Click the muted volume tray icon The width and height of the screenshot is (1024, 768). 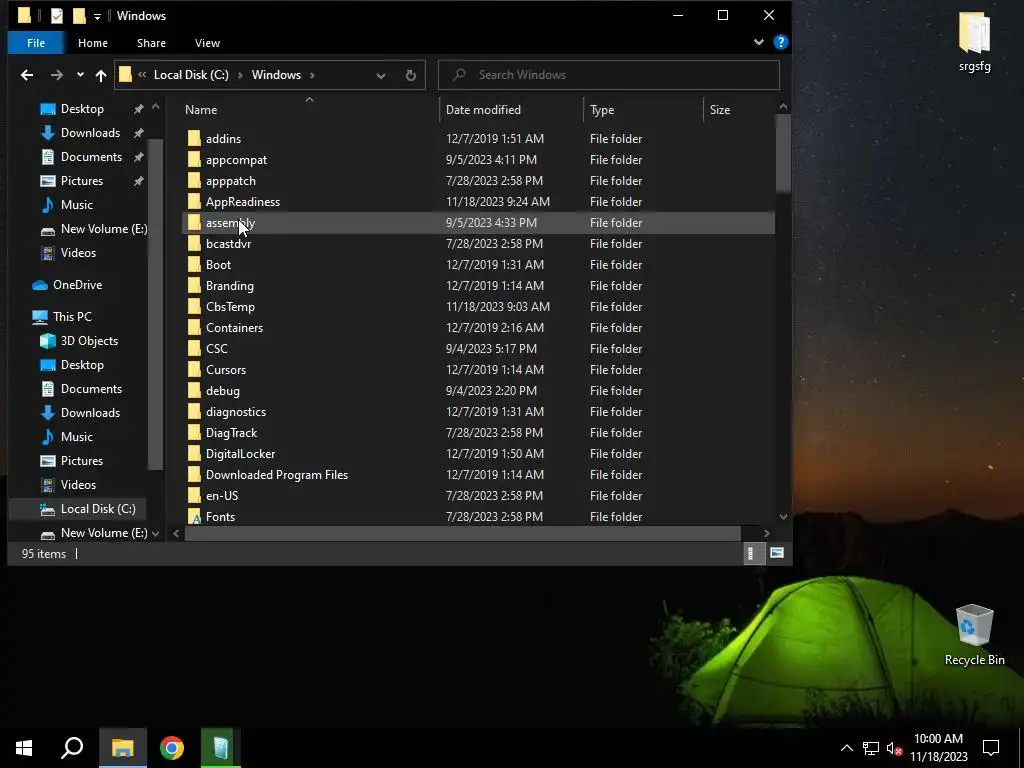(894, 748)
